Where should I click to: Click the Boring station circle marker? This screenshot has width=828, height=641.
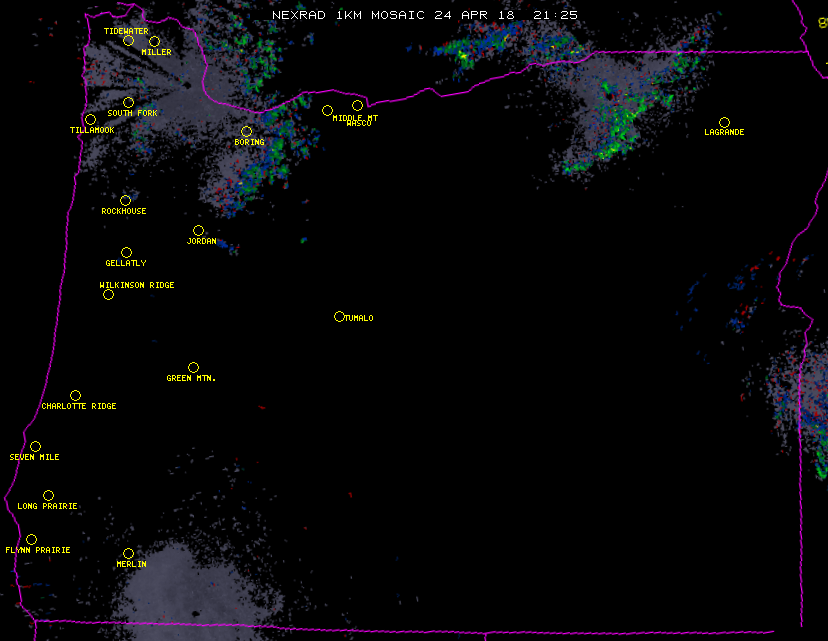246,131
